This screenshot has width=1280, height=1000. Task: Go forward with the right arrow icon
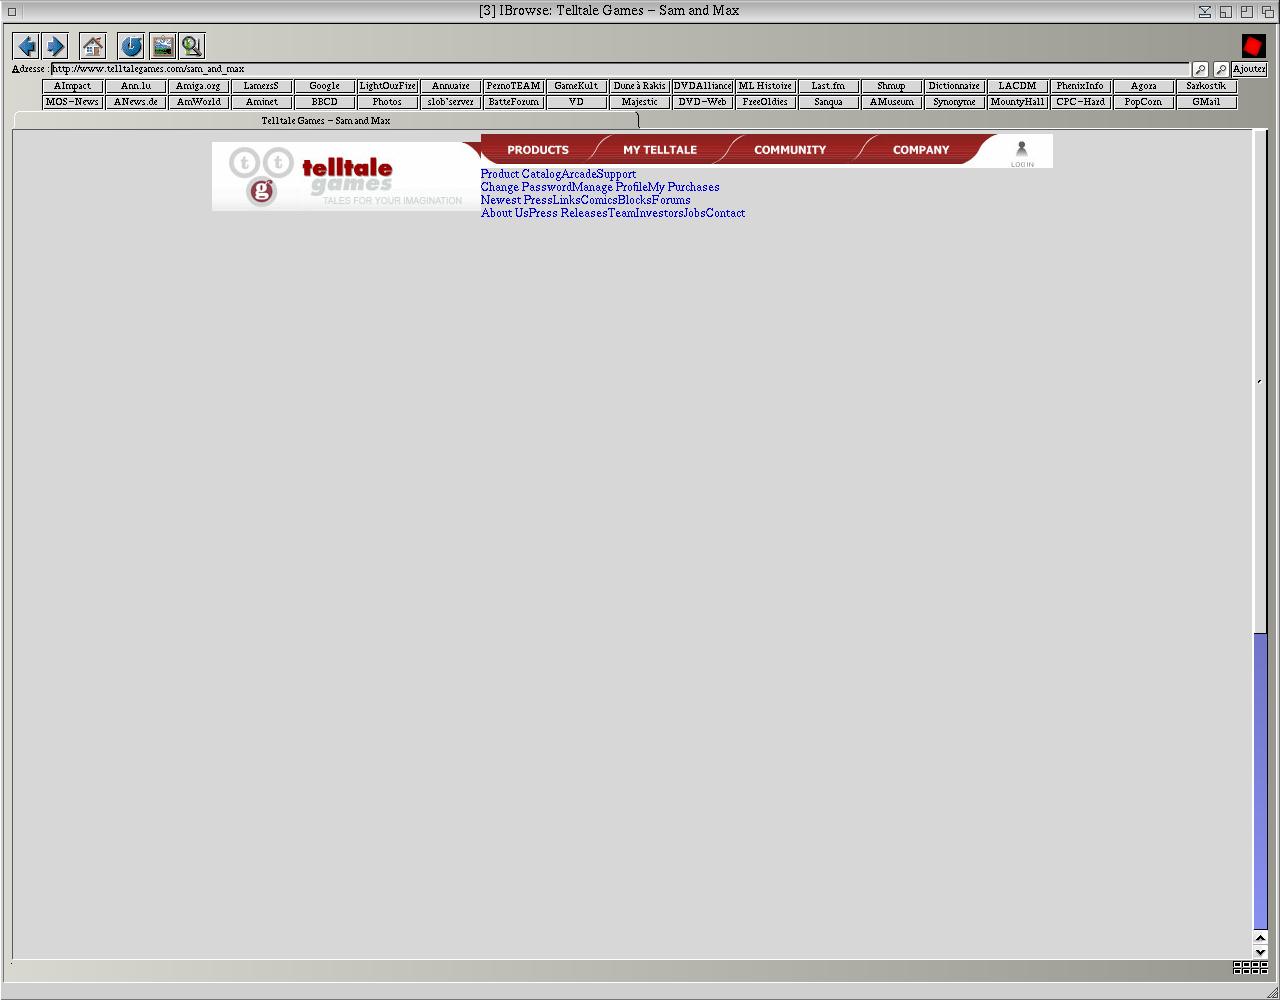(x=55, y=46)
